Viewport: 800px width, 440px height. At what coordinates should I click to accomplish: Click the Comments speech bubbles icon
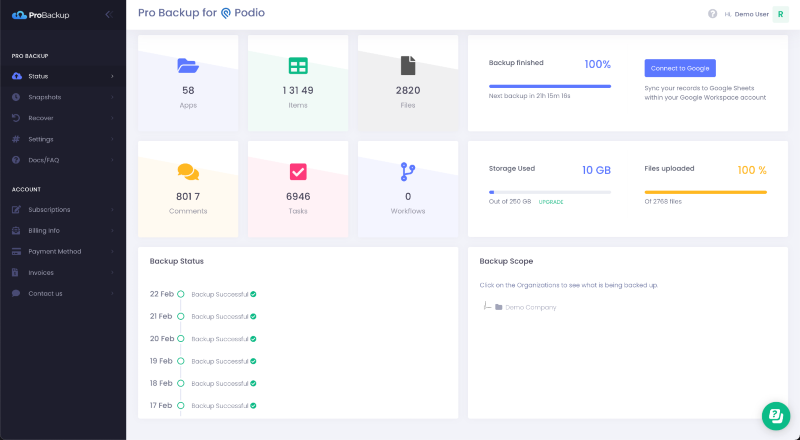pyautogui.click(x=188, y=171)
